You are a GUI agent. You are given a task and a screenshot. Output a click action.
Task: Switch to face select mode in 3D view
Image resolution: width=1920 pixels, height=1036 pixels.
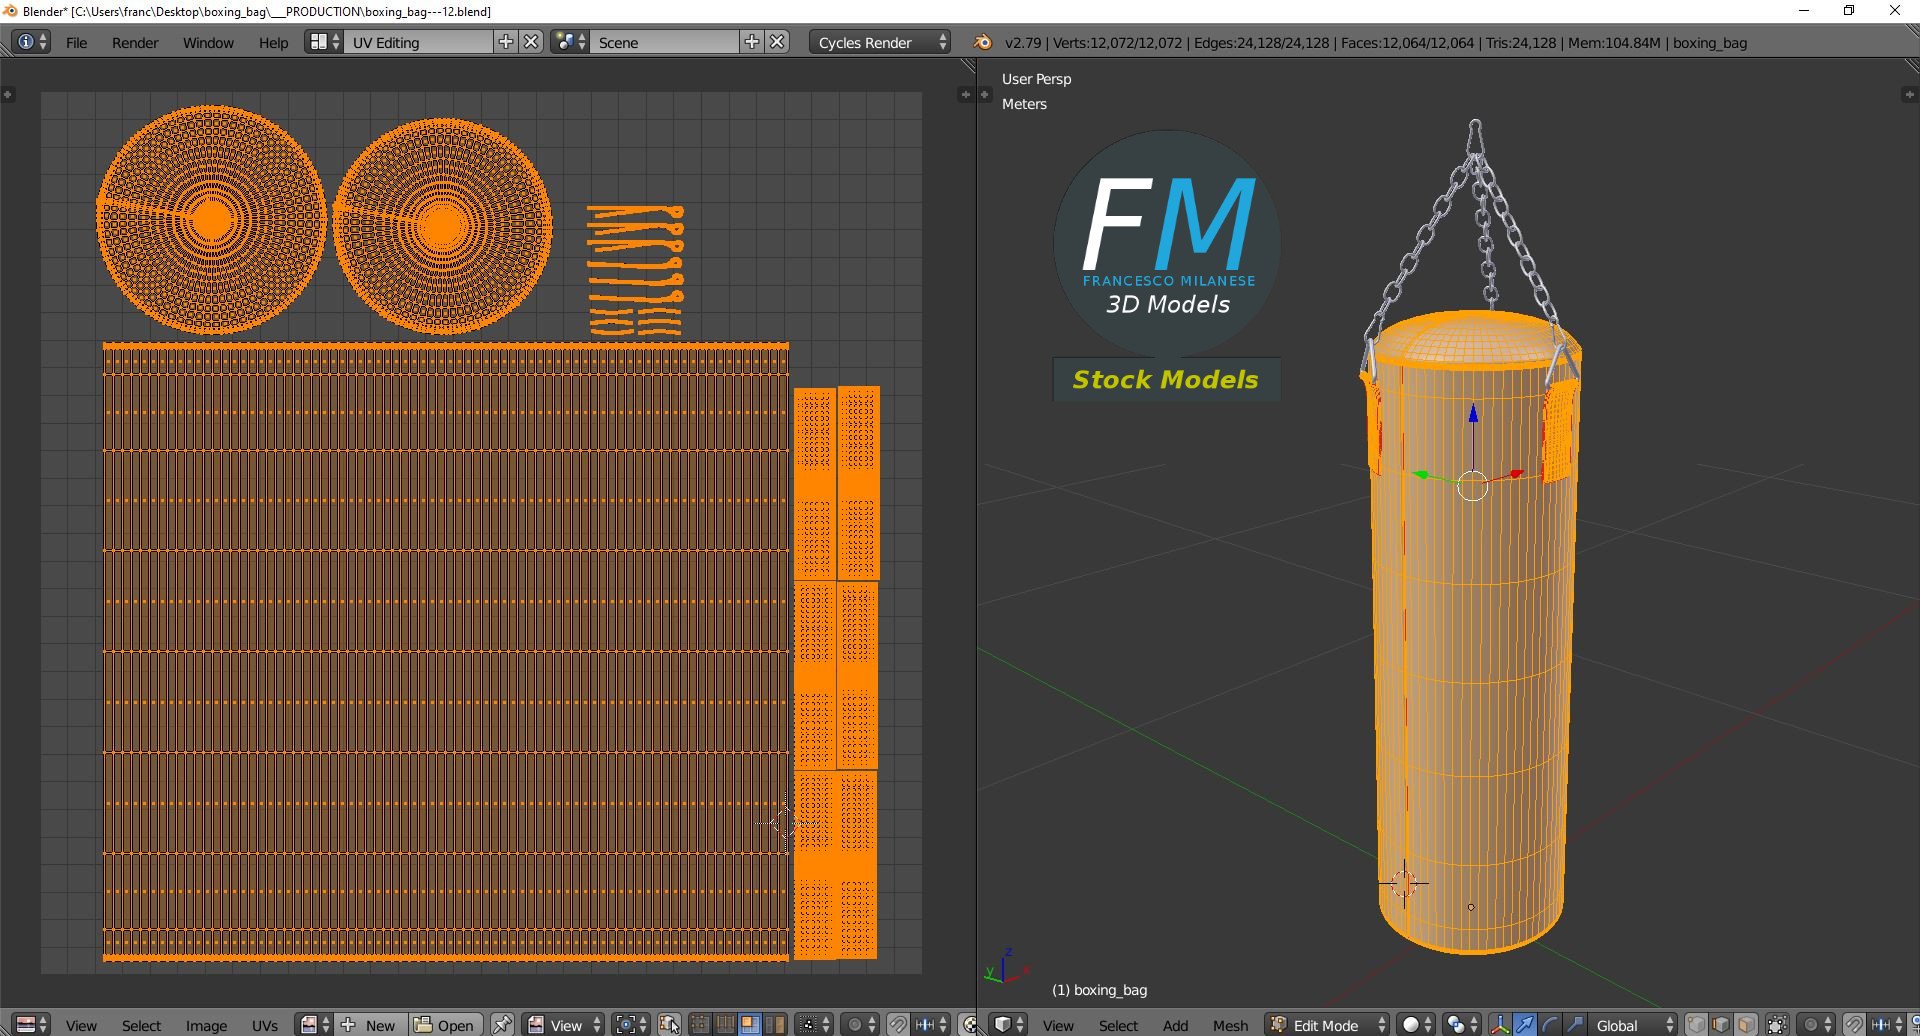[1745, 1025]
